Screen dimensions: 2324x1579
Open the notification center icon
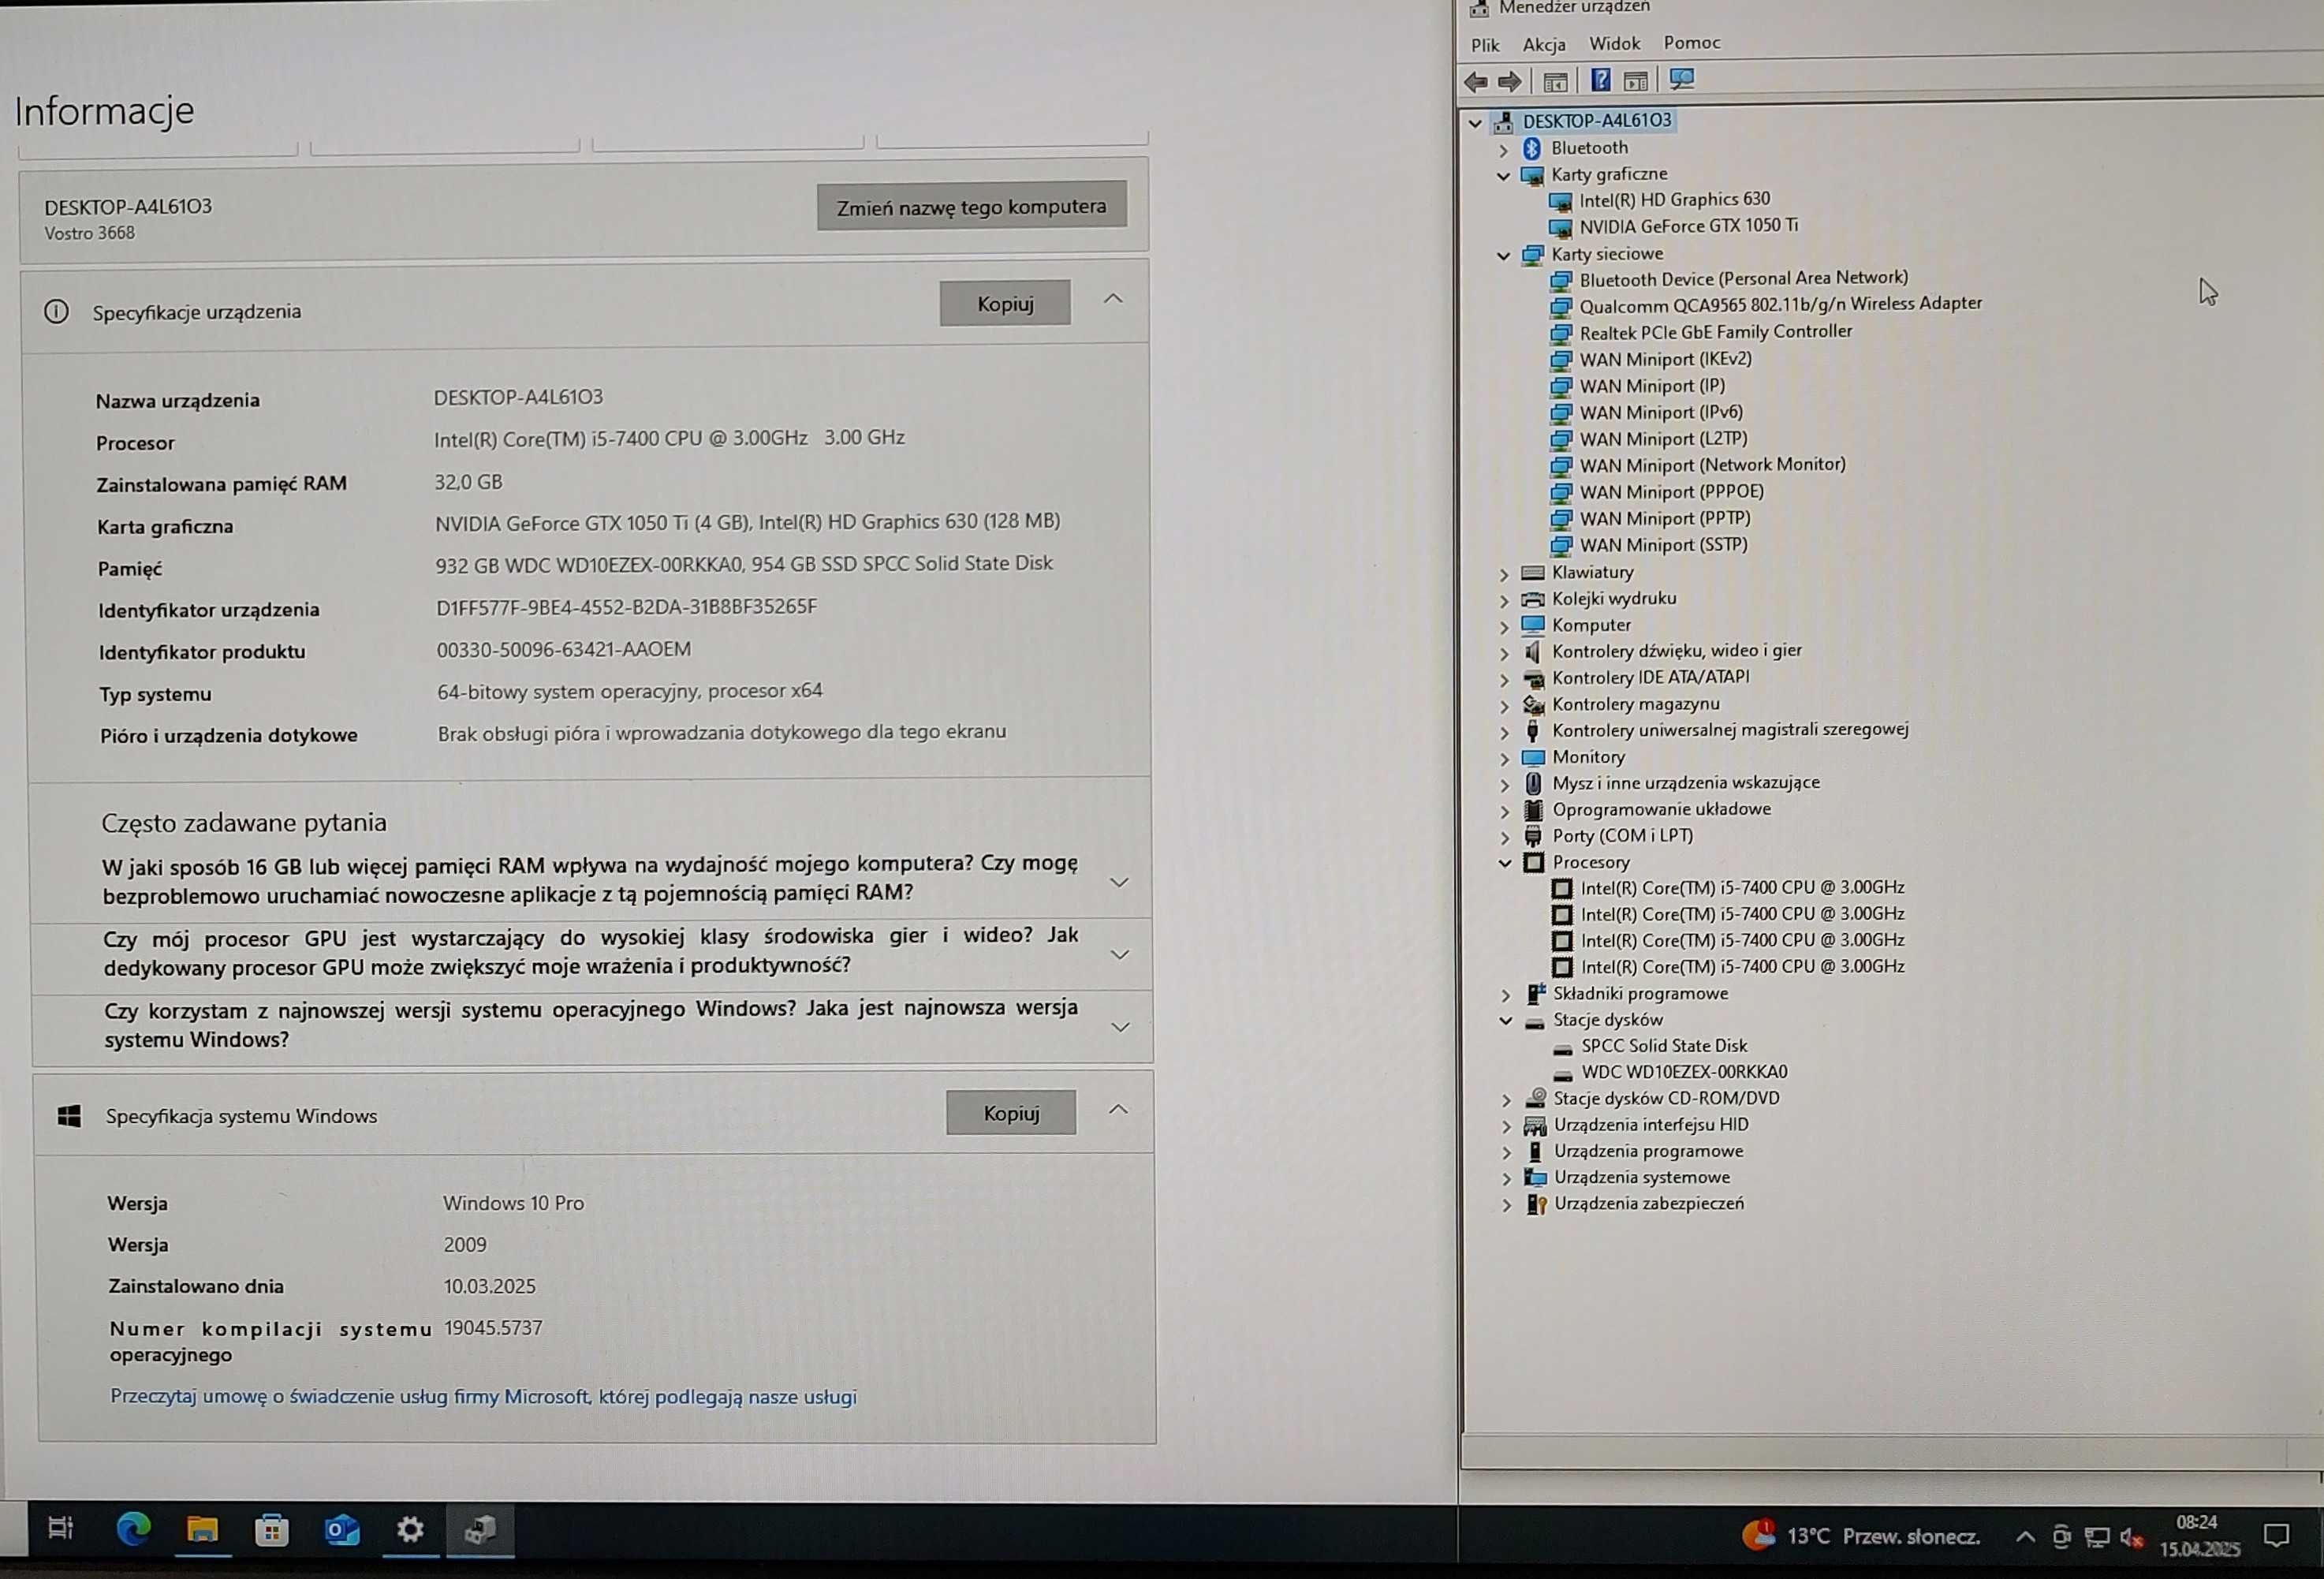2276,1535
